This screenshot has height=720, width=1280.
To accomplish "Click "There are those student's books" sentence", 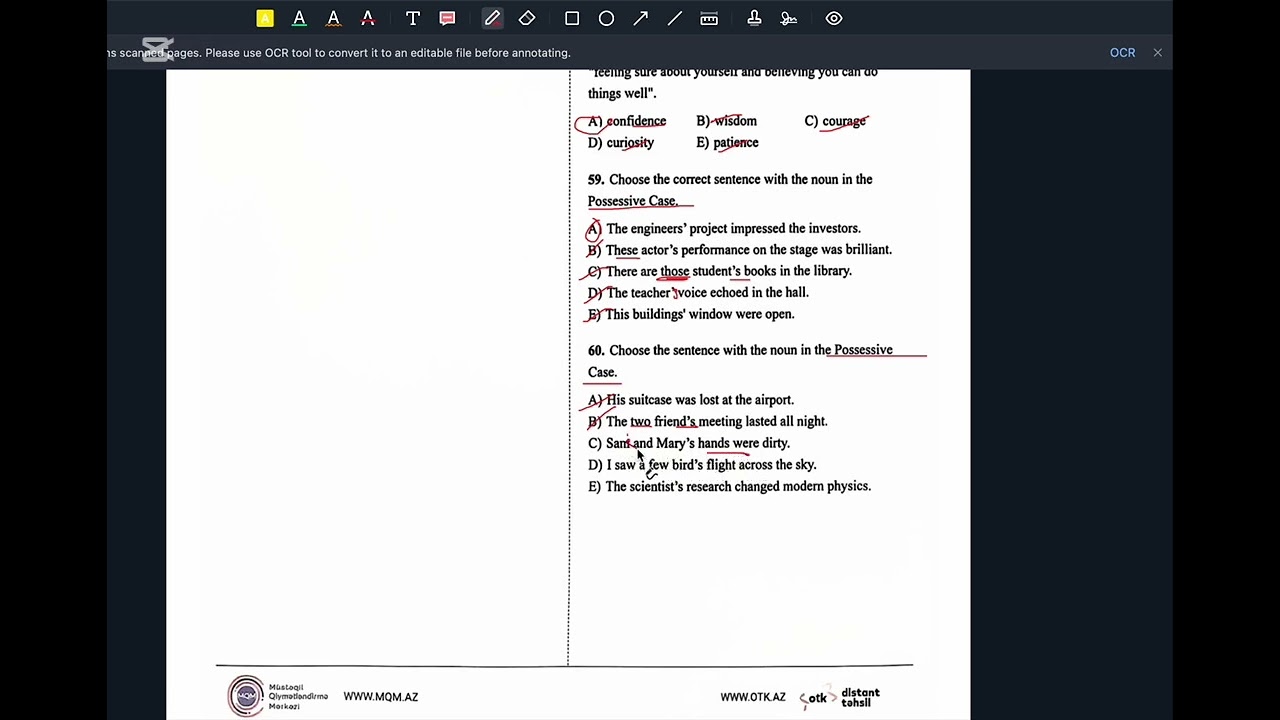I will (720, 271).
